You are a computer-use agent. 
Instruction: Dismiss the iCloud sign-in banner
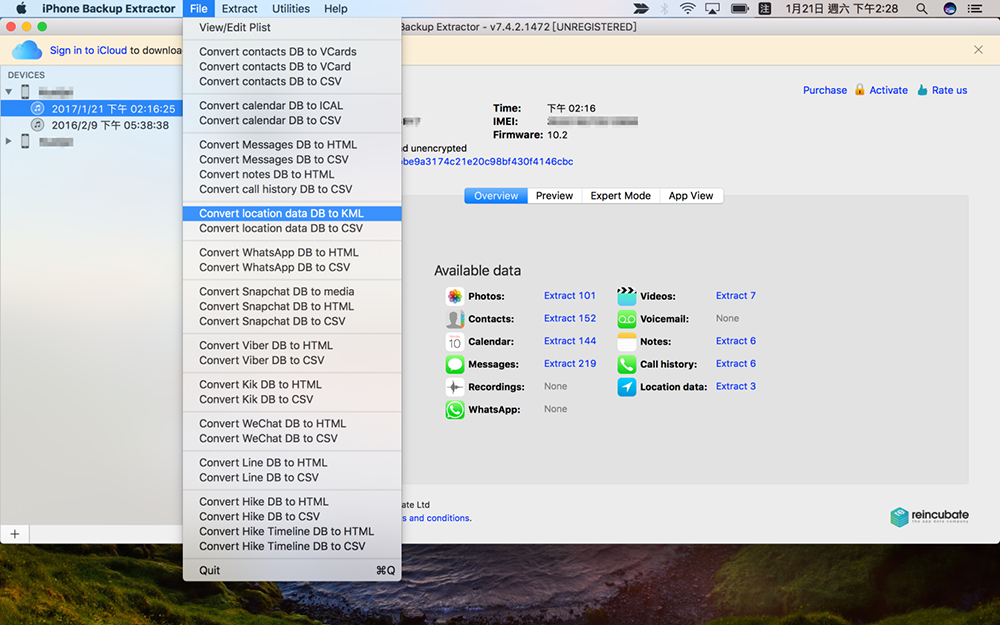click(x=978, y=50)
